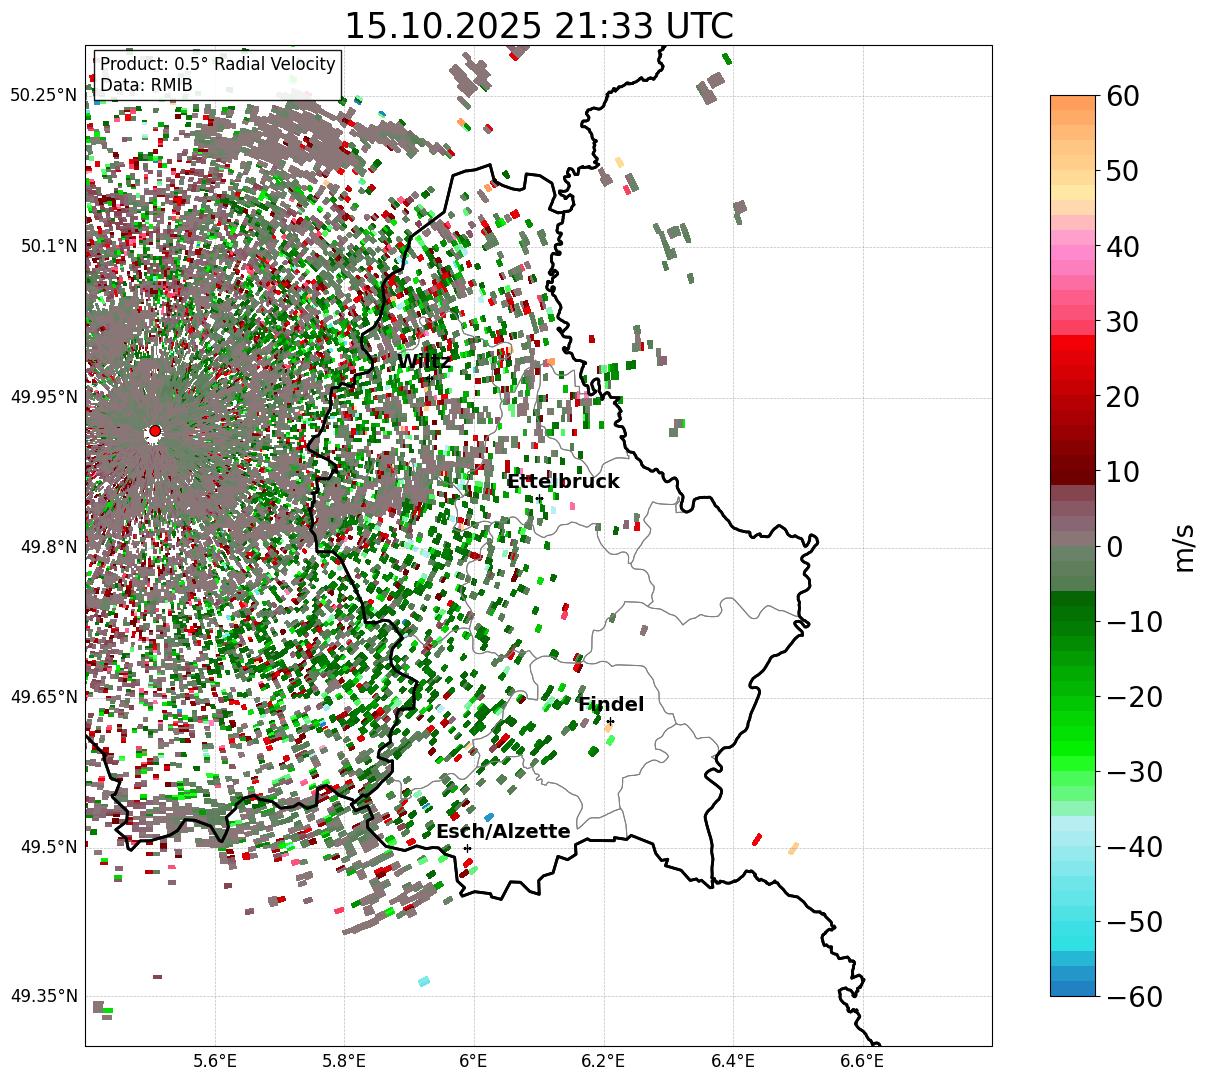1207x1081 pixels.
Task: Click the 49.5°N latitude tick label
Action: [47, 847]
